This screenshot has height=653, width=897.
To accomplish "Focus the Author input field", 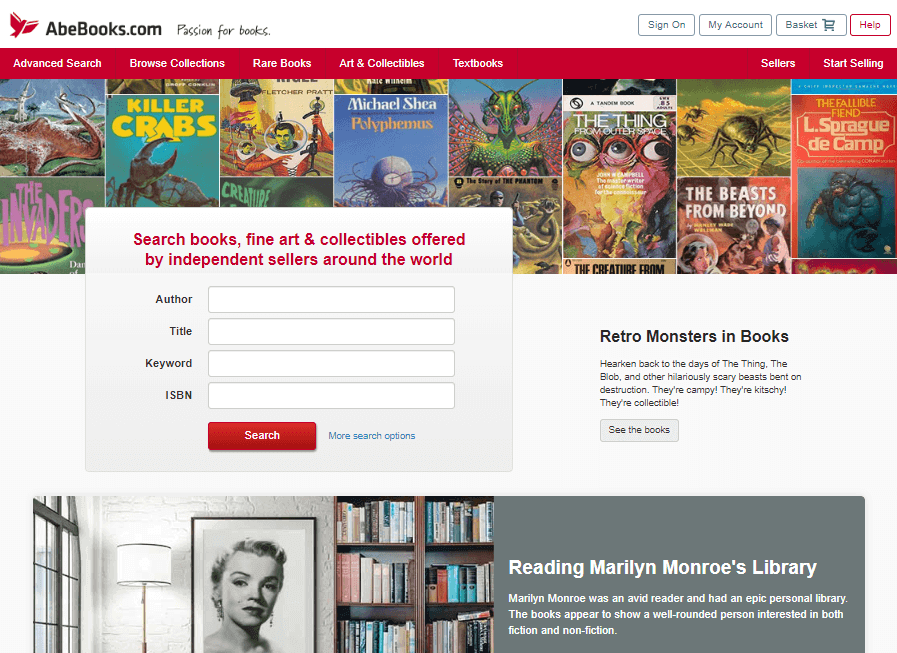I will [331, 300].
